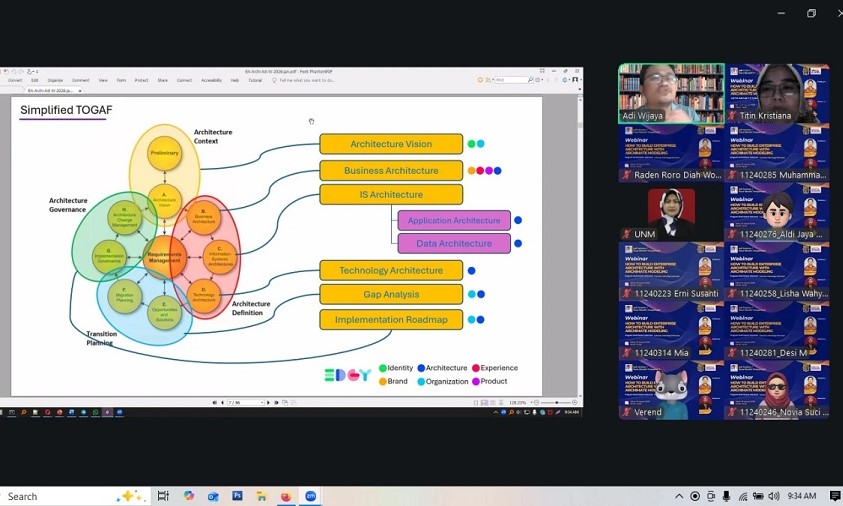Open the Comment menu tab
This screenshot has width=843, height=506.
point(80,80)
